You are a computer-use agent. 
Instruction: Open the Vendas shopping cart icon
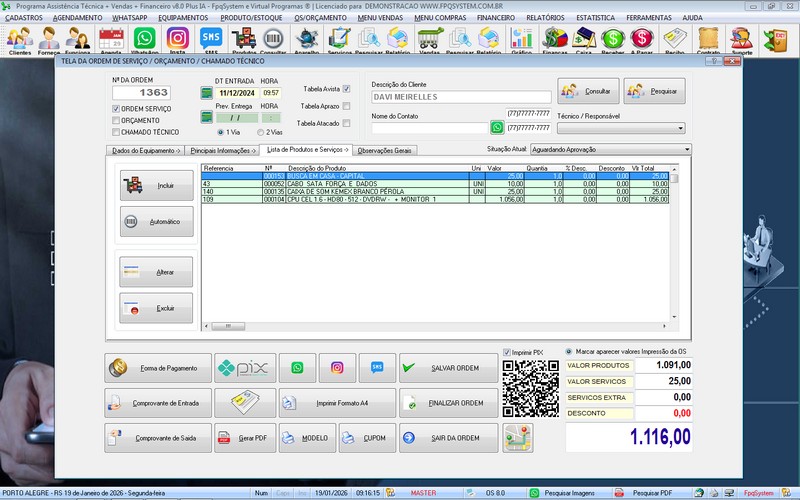(x=430, y=40)
